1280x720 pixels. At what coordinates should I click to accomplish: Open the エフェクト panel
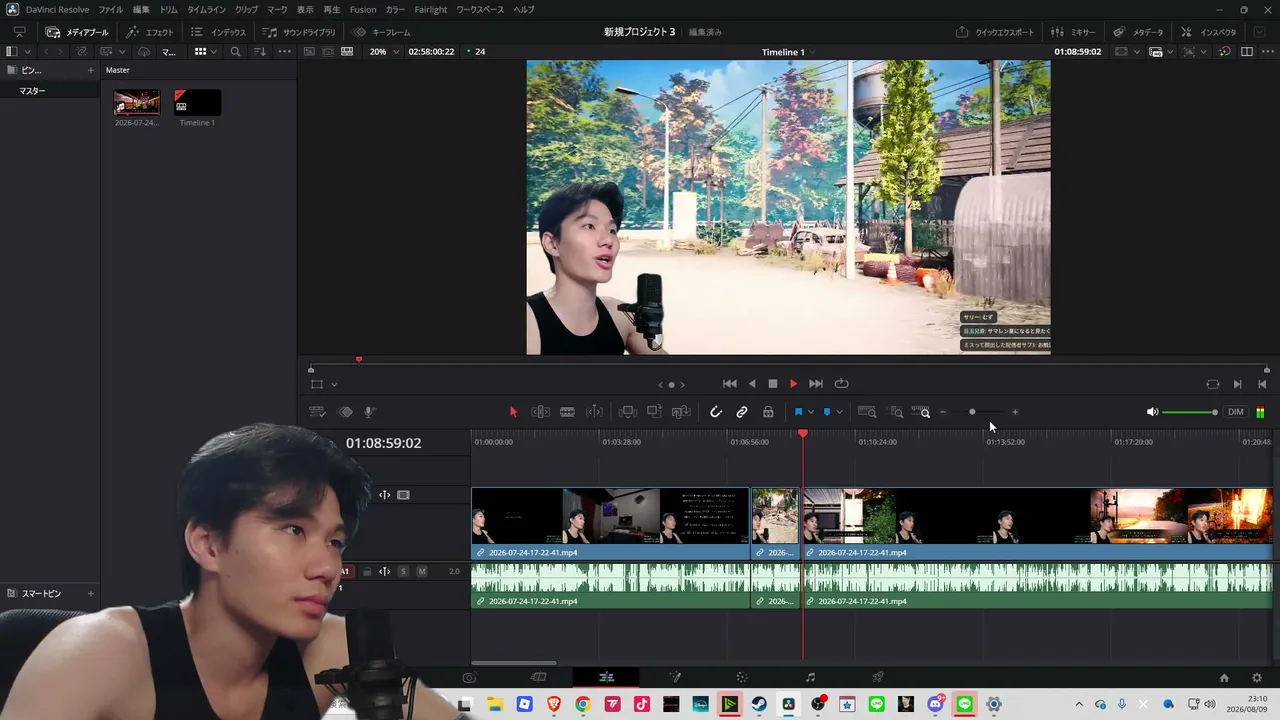click(150, 32)
